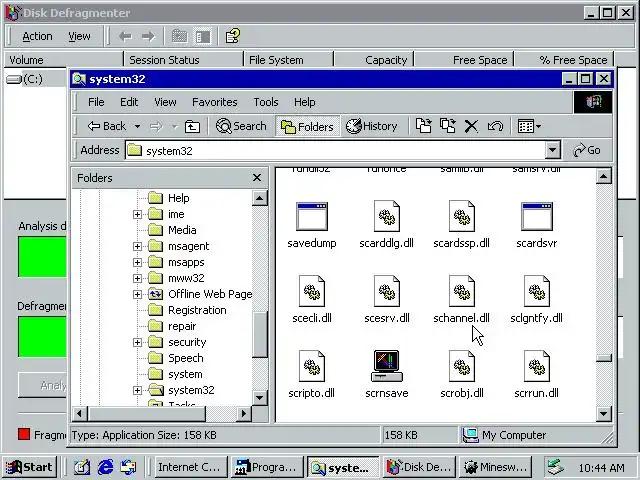Switch to Minesweeper taskbar button
640x480 pixels.
coord(495,467)
